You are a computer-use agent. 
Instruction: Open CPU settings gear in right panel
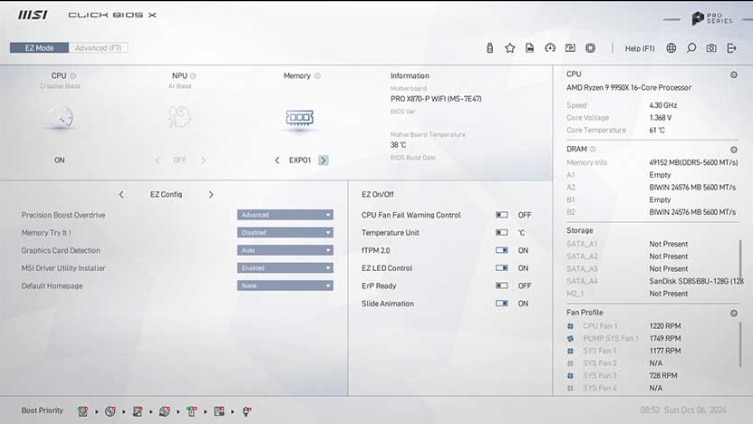point(733,74)
